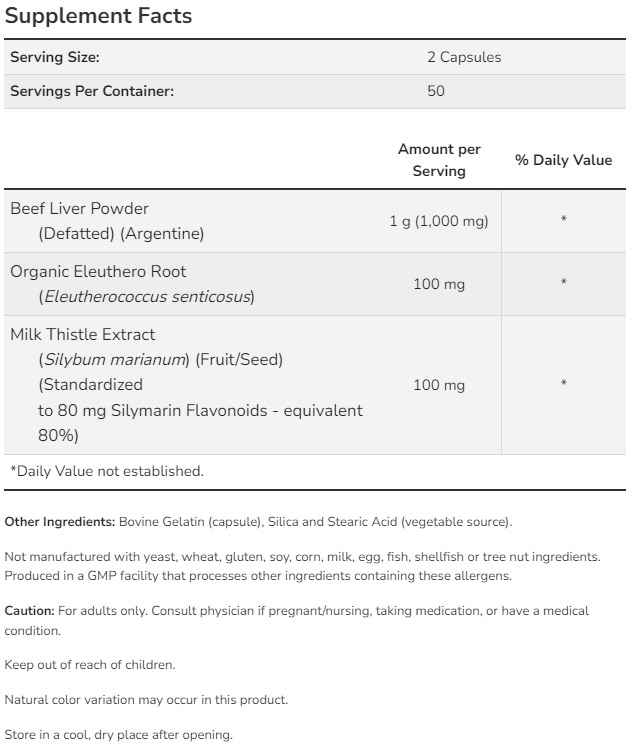Select the 1 g (1,000 mg) amount

[439, 221]
